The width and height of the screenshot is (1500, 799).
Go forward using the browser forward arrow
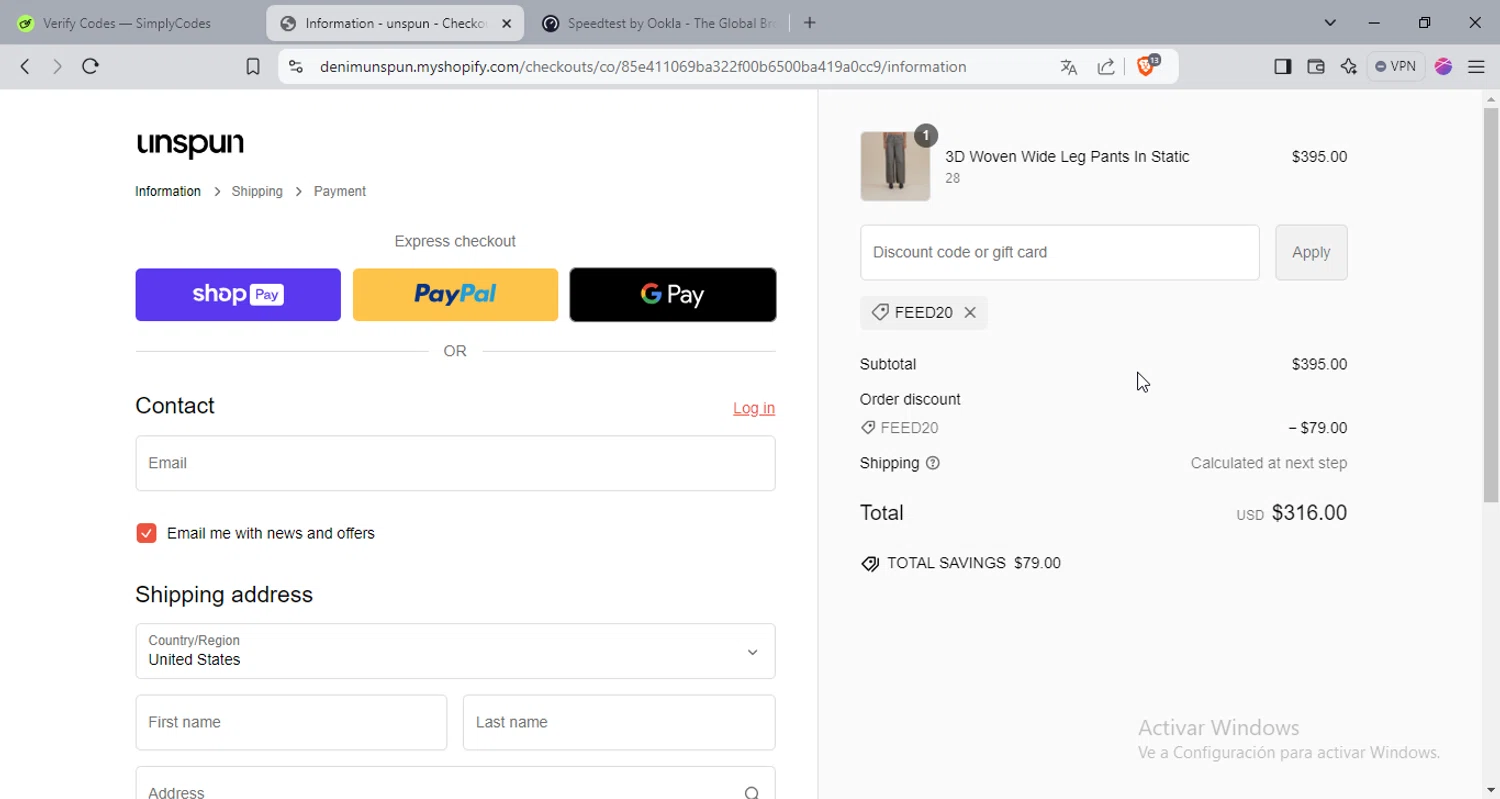[57, 66]
